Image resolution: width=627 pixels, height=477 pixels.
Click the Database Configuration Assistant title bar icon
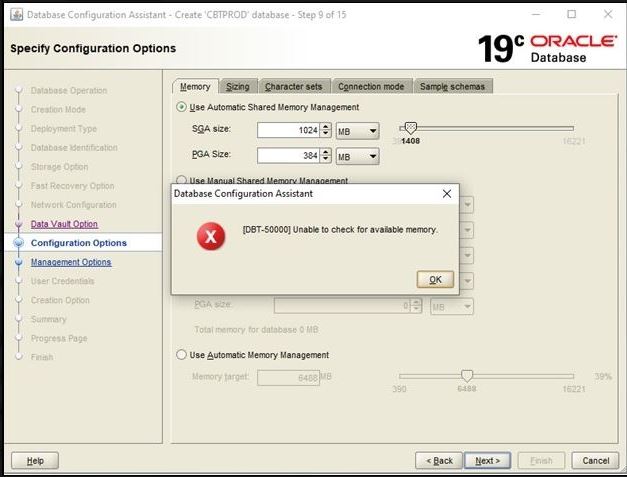pyautogui.click(x=14, y=14)
